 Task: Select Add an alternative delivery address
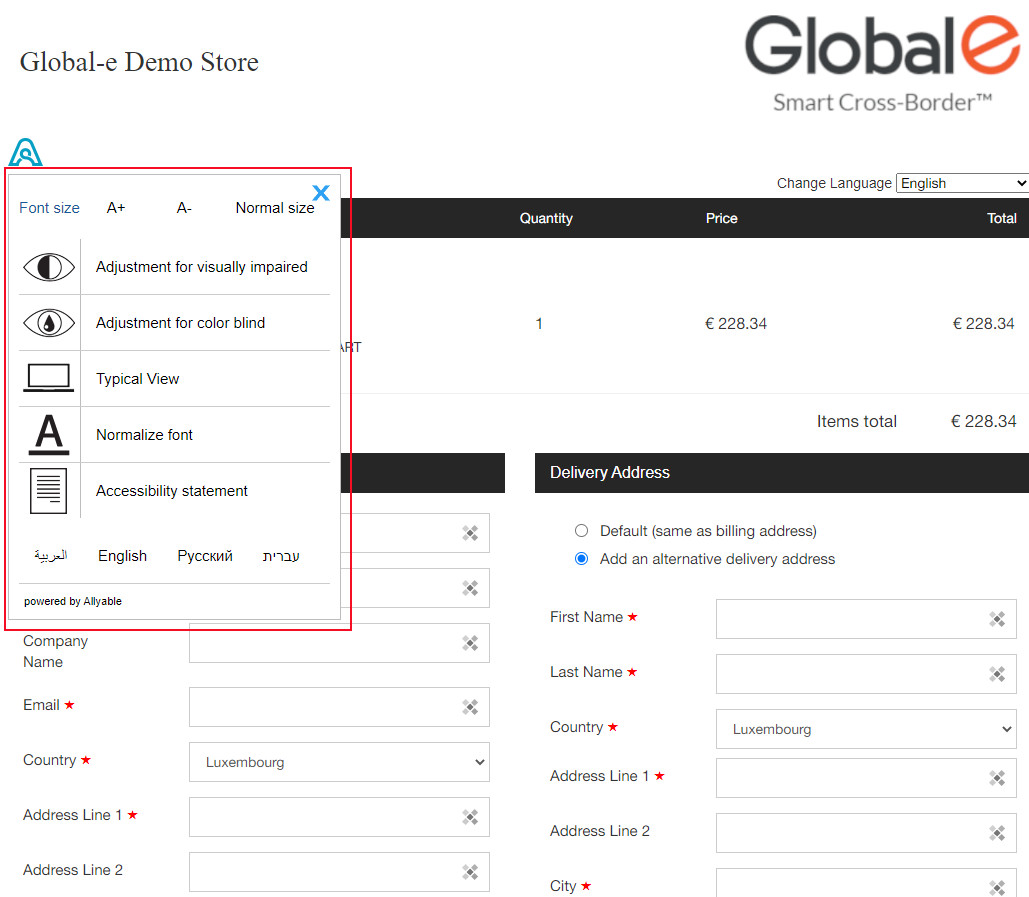click(582, 559)
